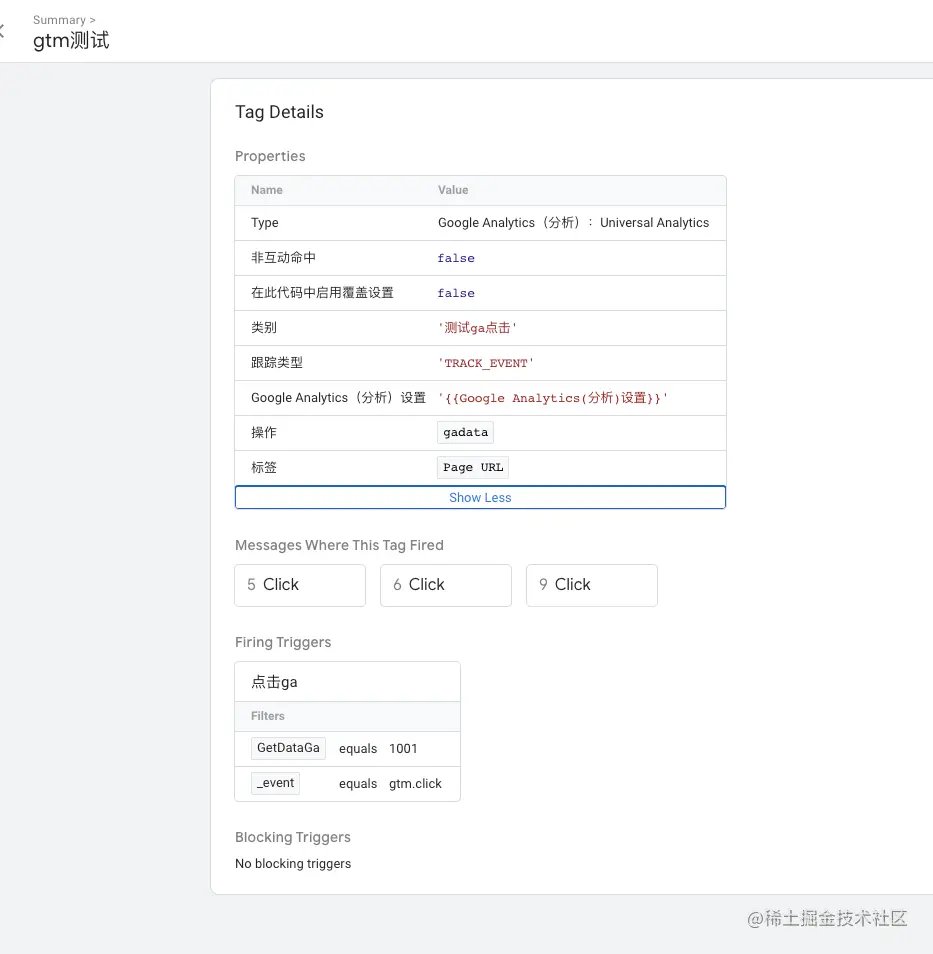This screenshot has width=933, height=954.
Task: Click the Page URL variable chip
Action: 473,467
